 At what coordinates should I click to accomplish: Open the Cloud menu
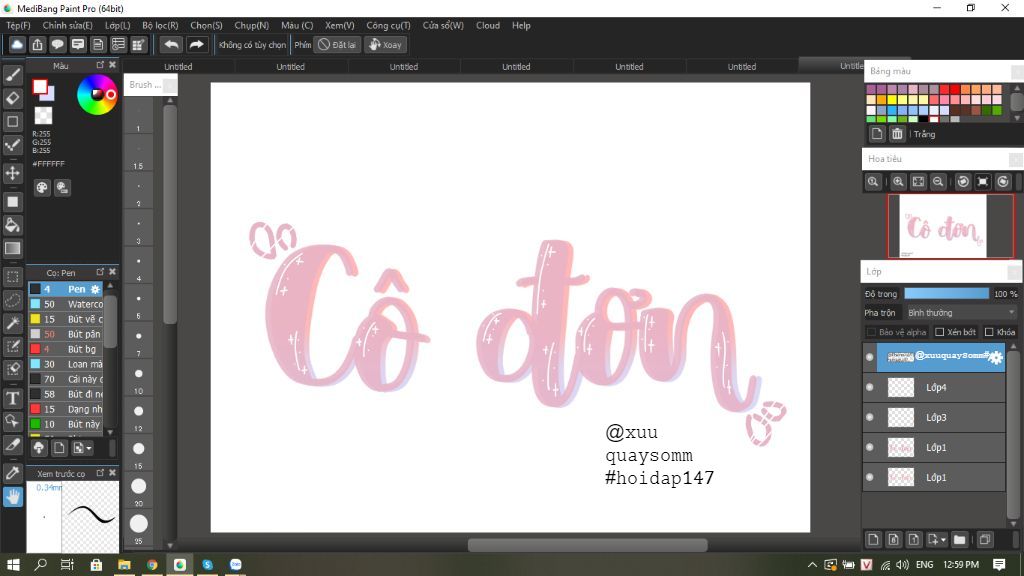488,25
